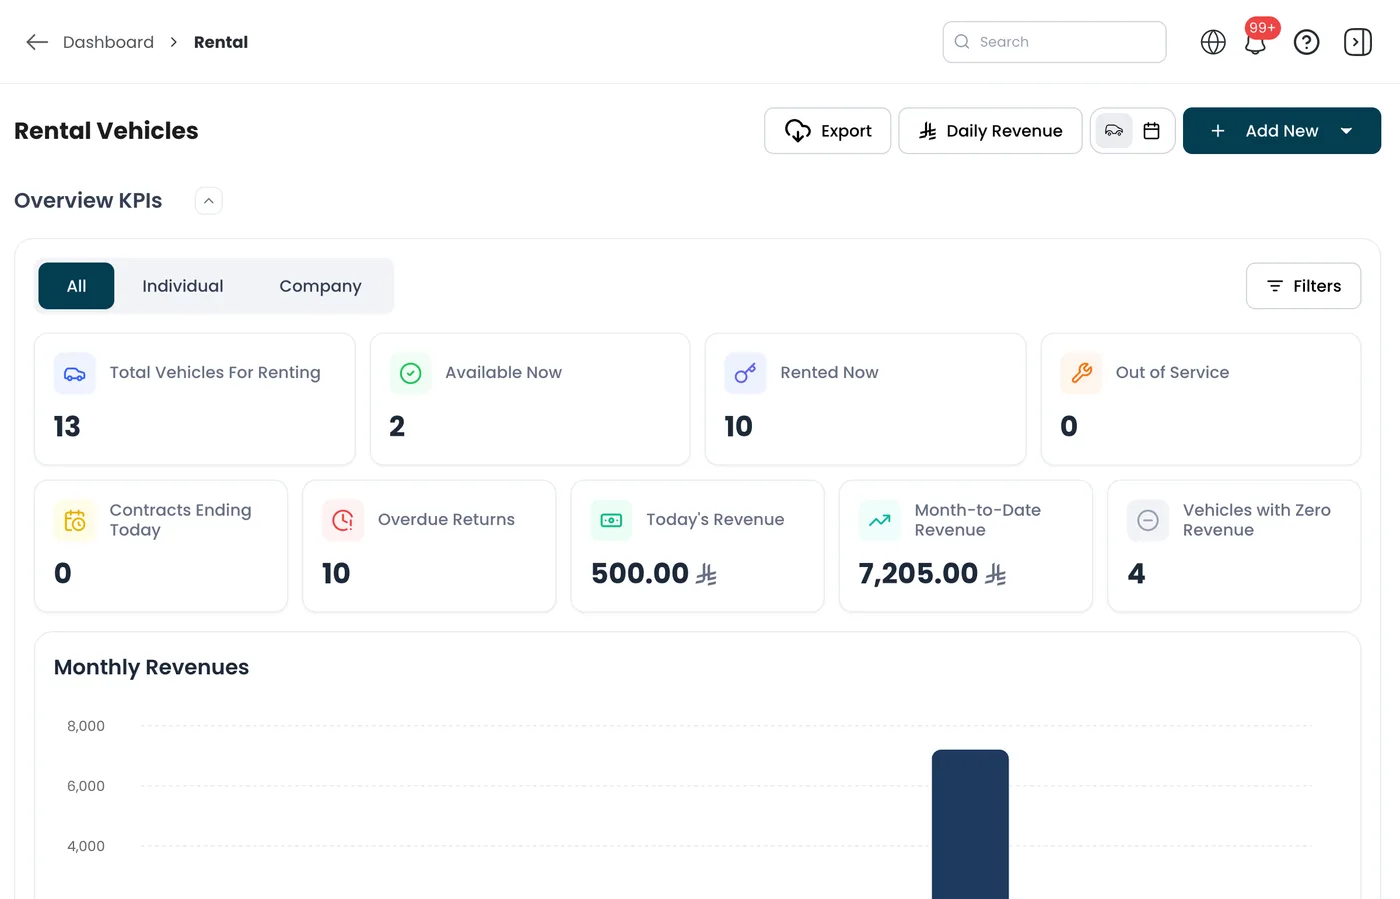Click the Vehicles with Zero Revenue icon
Viewport: 1400px width, 899px height.
[1148, 520]
